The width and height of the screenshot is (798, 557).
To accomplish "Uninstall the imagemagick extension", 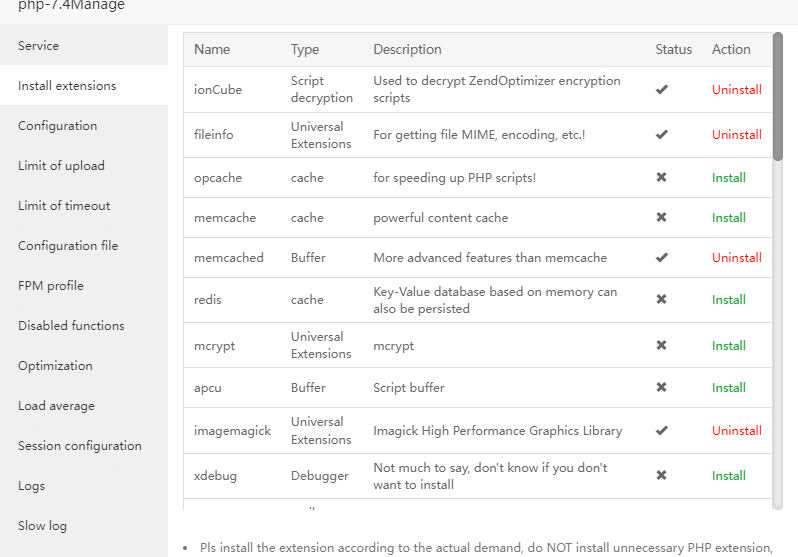I will pos(736,431).
